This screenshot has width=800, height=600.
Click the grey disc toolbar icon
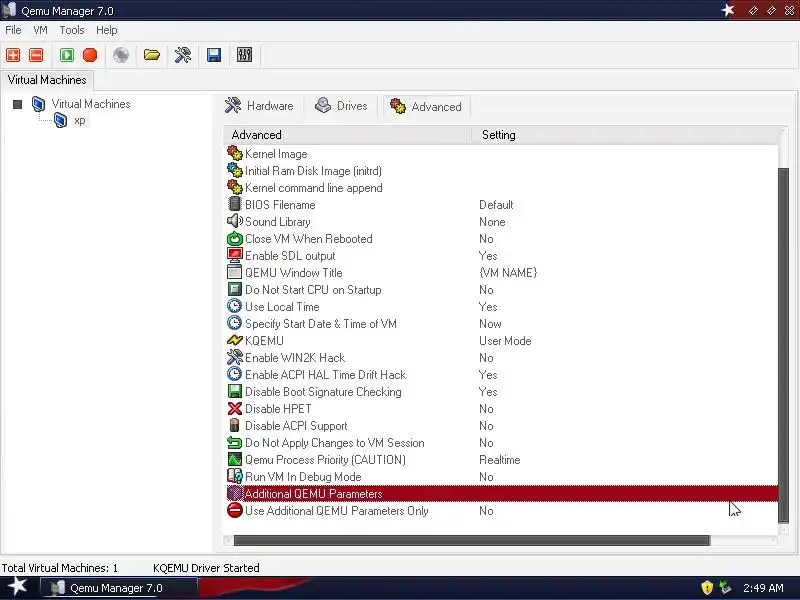point(121,55)
